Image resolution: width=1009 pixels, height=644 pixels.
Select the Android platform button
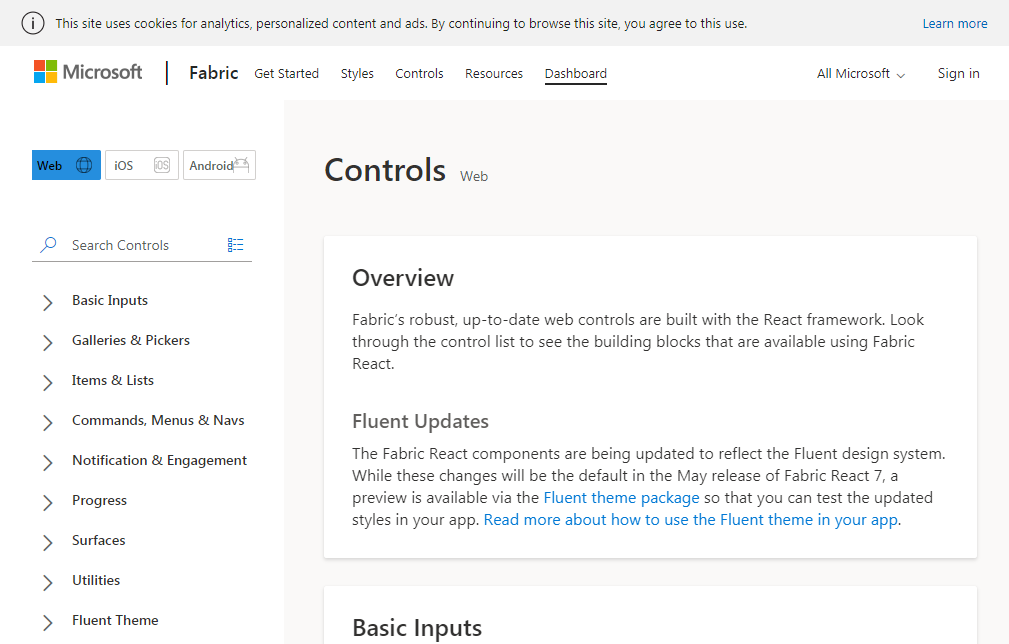(219, 165)
